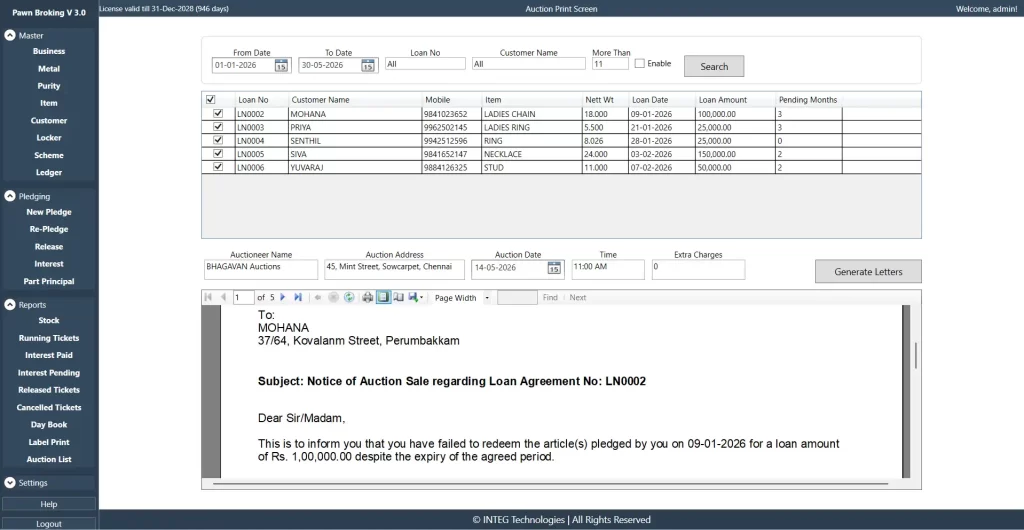Open Auction Date calendar picker
Image resolution: width=1024 pixels, height=530 pixels.
click(x=554, y=268)
